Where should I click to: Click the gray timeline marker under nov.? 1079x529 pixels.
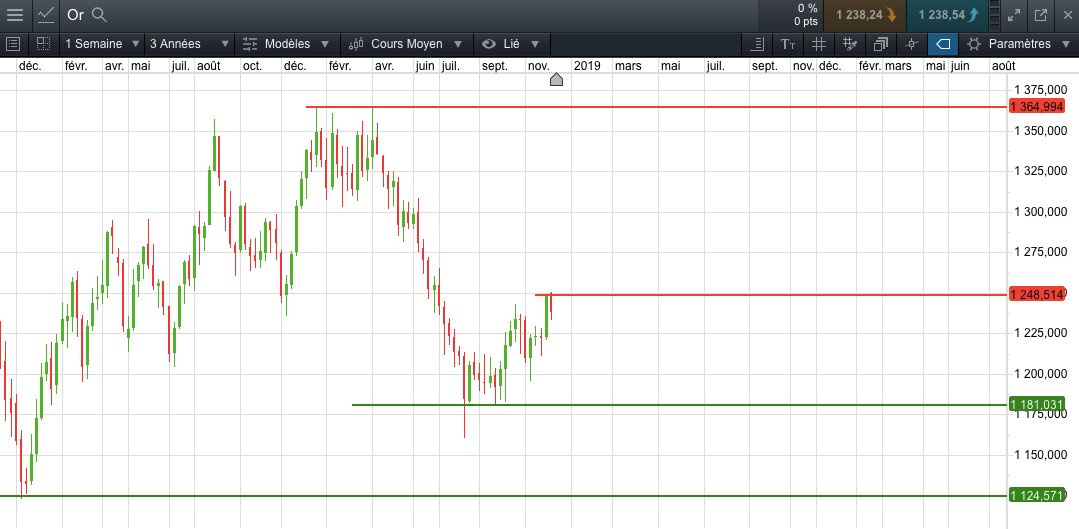557,80
